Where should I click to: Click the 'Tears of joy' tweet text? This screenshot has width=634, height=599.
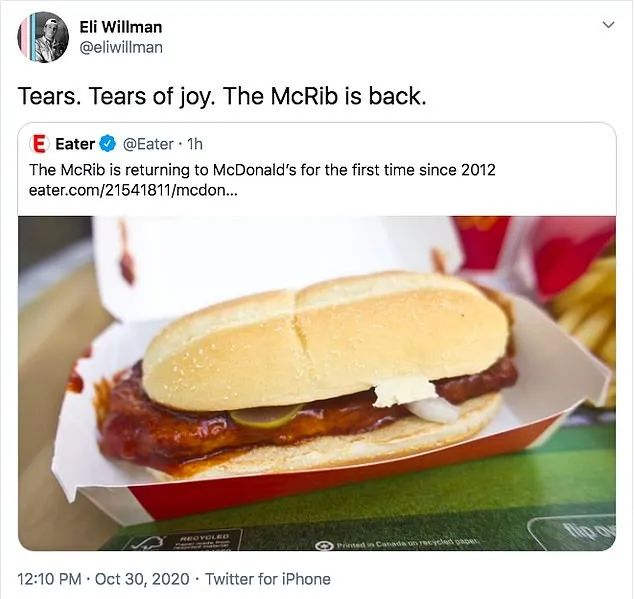(222, 96)
